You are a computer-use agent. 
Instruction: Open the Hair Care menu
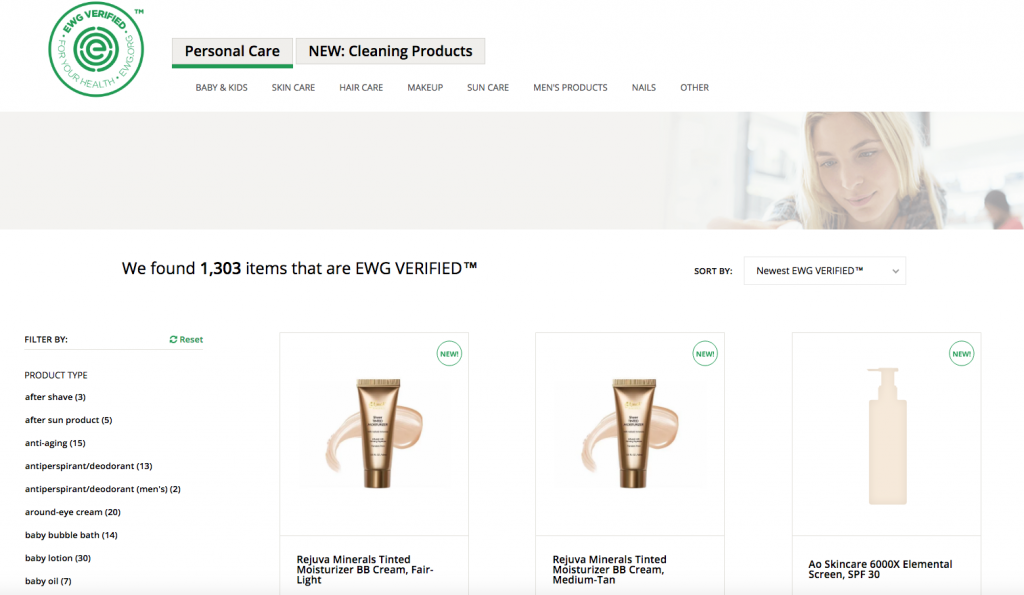pyautogui.click(x=361, y=88)
